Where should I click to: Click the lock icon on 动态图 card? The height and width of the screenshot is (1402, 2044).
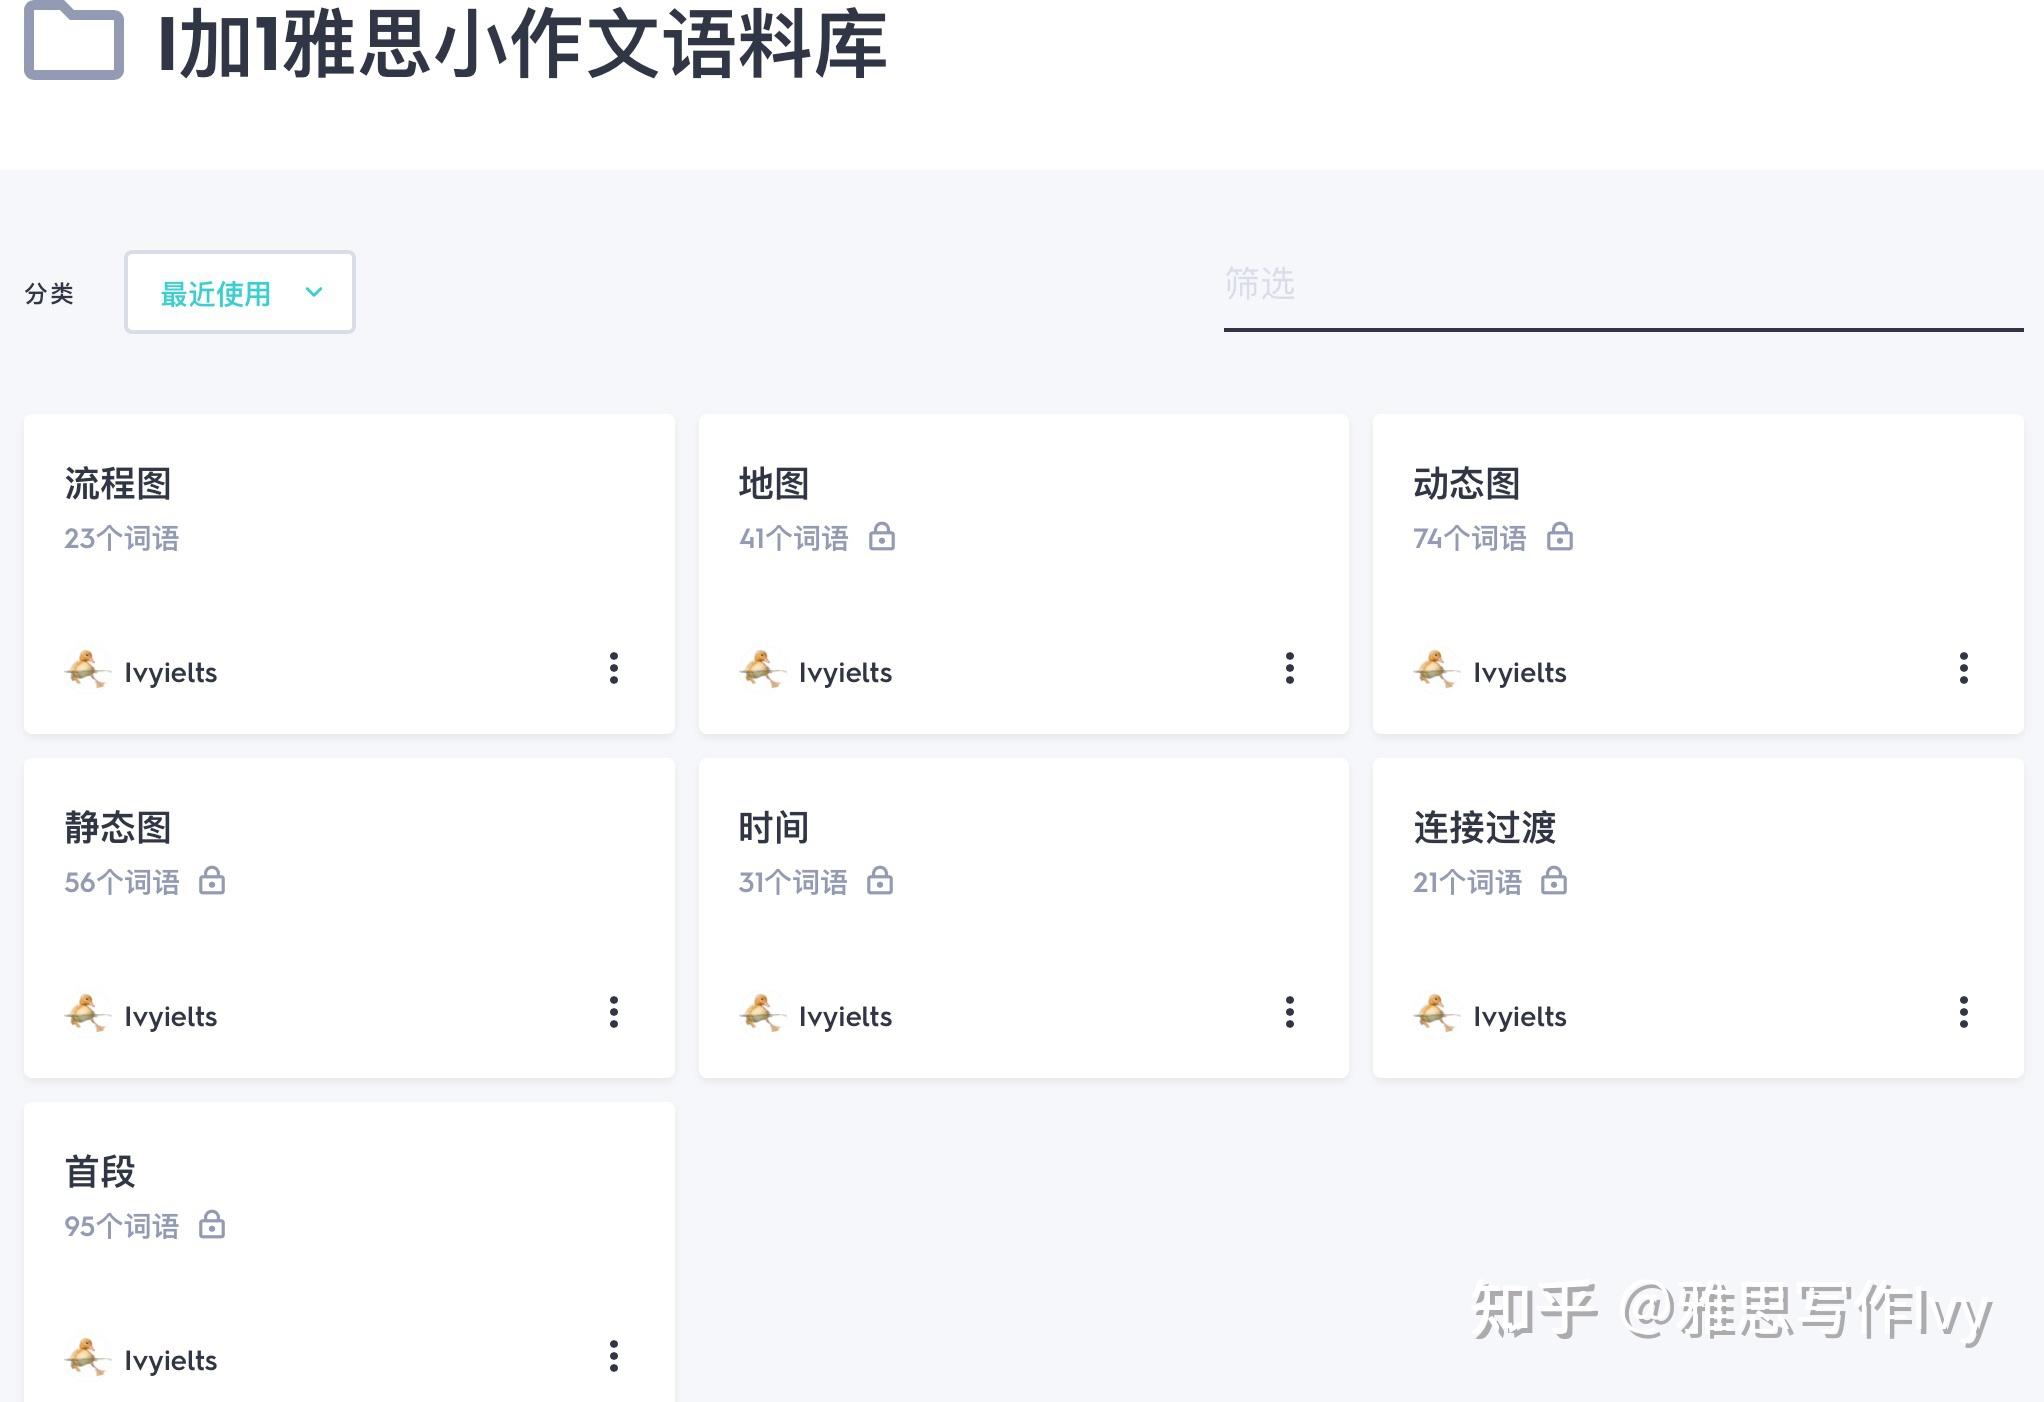(x=1559, y=537)
